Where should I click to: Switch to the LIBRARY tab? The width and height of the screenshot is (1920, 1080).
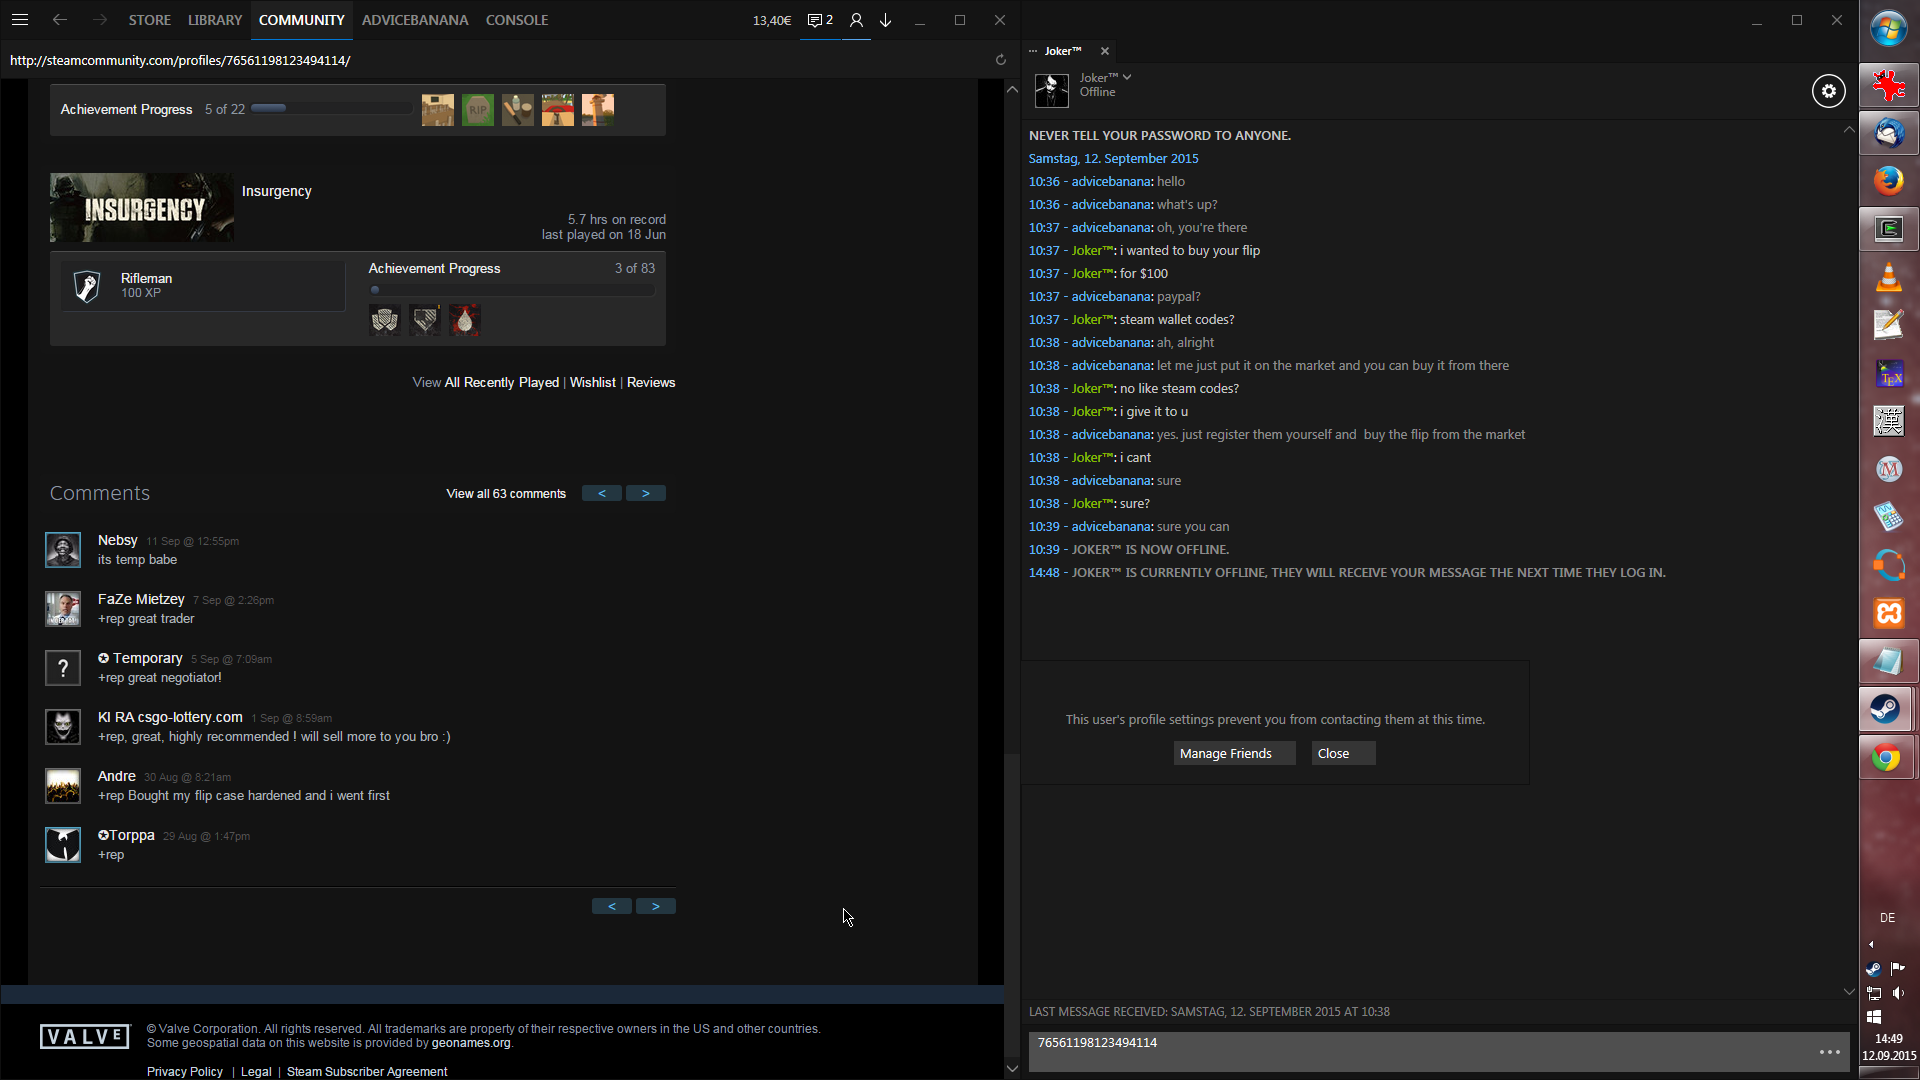click(214, 20)
